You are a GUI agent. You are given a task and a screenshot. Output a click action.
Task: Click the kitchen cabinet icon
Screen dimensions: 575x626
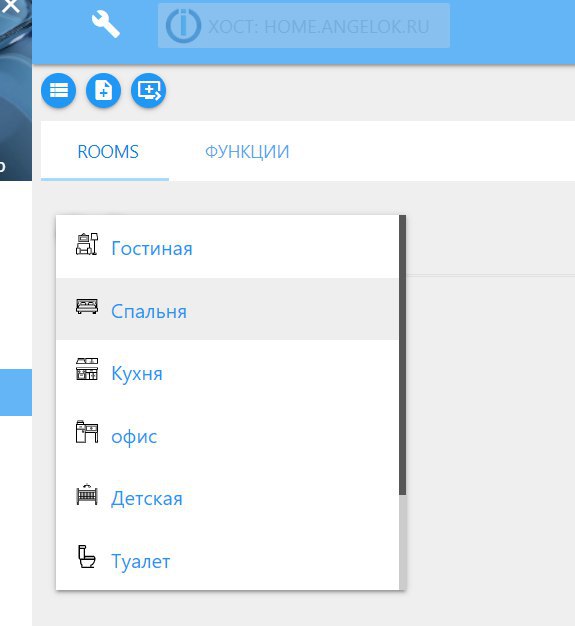point(87,369)
